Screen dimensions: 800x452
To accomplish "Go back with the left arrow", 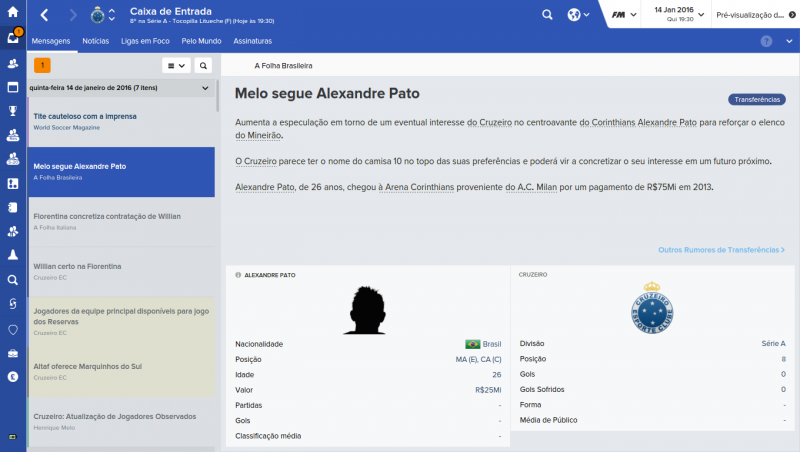I will [x=46, y=15].
